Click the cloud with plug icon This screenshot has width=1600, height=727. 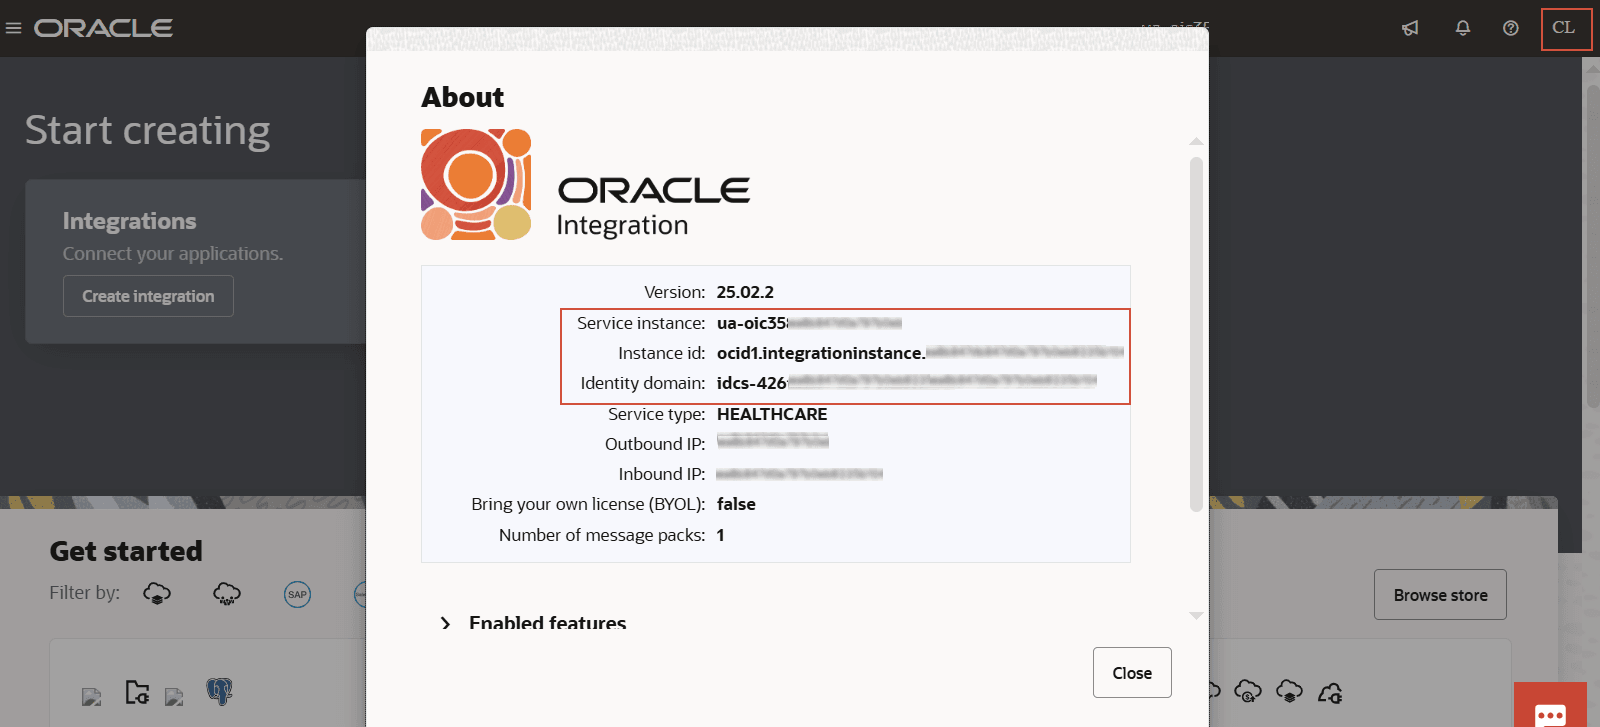(1331, 691)
